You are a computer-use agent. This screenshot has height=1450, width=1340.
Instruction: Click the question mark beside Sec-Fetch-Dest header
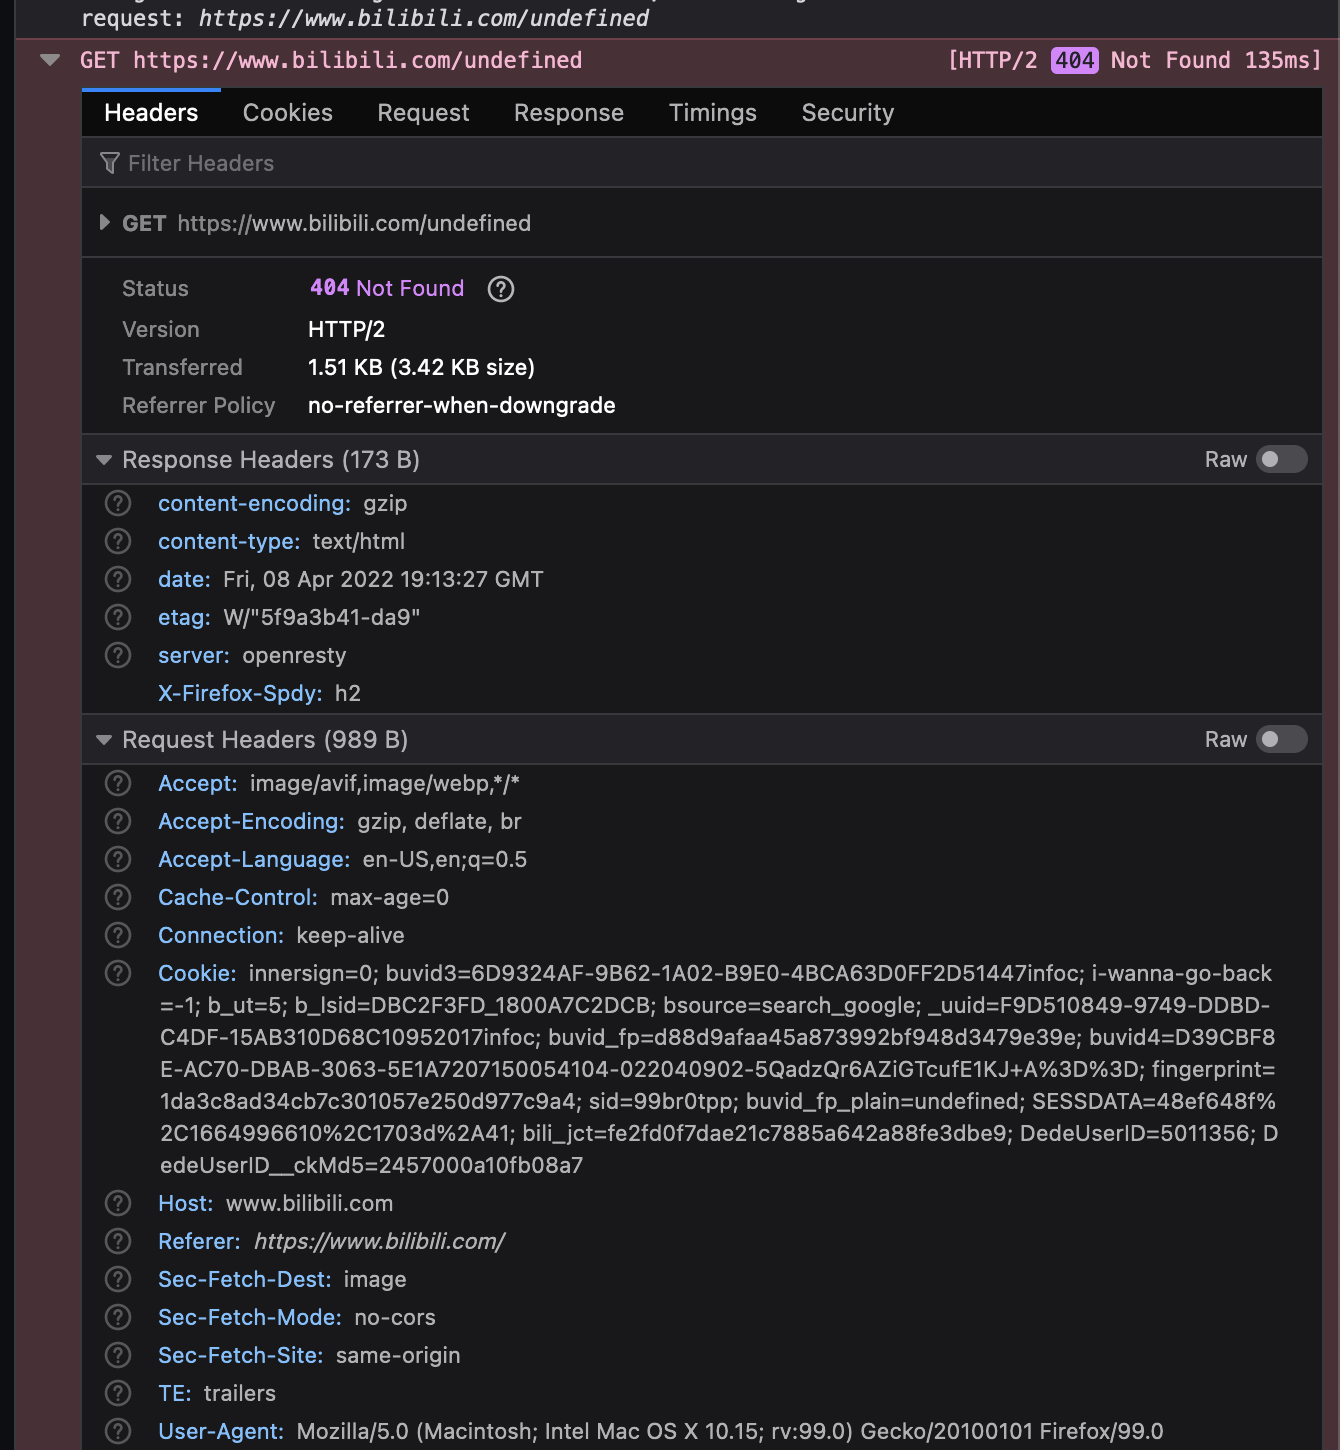pyautogui.click(x=117, y=1279)
